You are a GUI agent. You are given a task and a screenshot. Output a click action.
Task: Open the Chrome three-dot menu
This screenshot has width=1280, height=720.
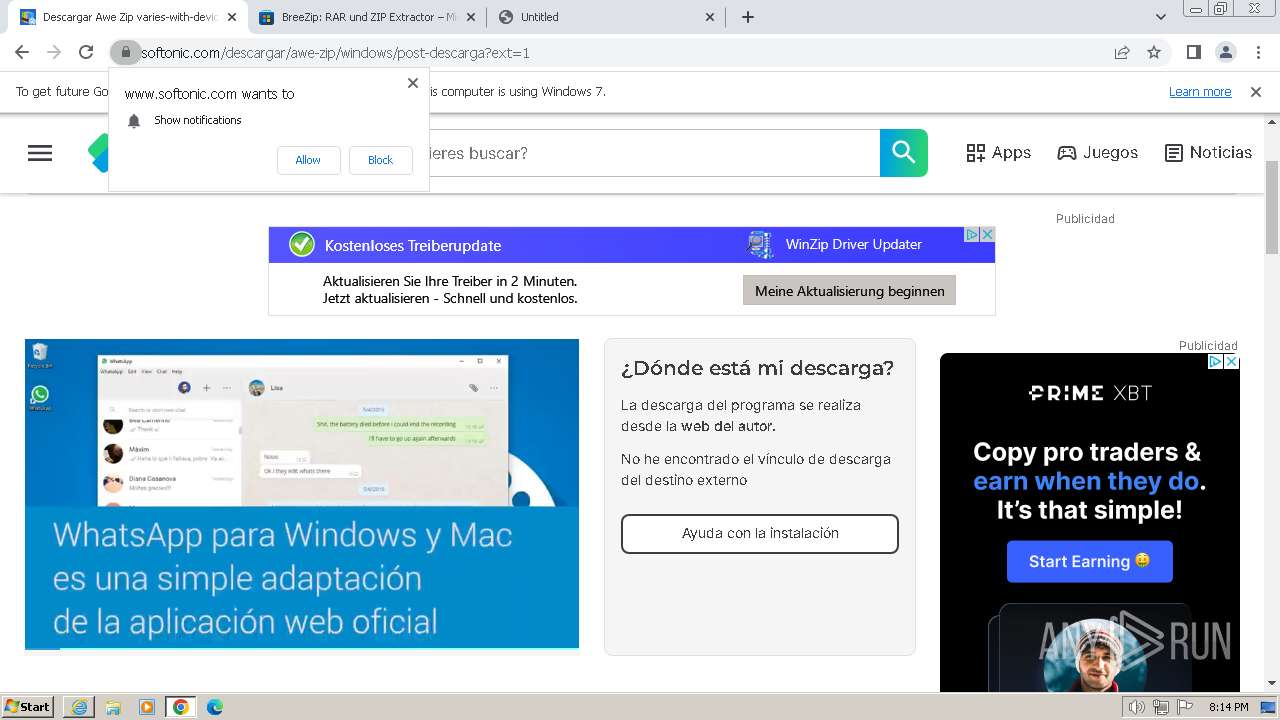click(1256, 52)
